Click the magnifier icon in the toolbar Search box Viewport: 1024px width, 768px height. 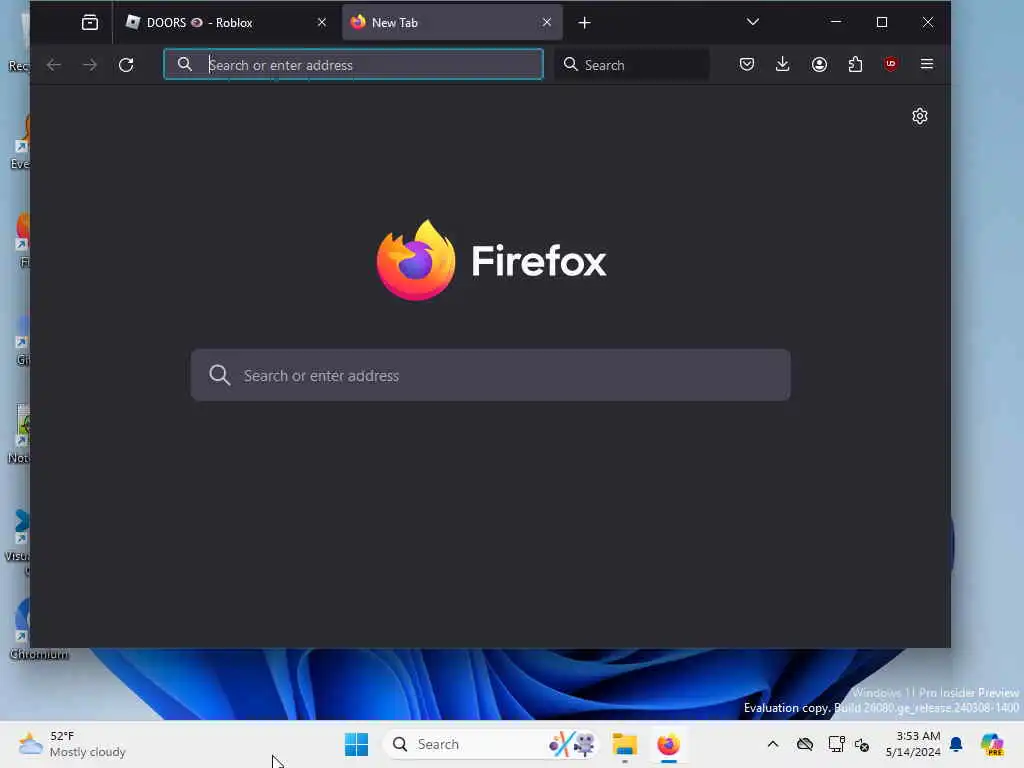(x=571, y=64)
